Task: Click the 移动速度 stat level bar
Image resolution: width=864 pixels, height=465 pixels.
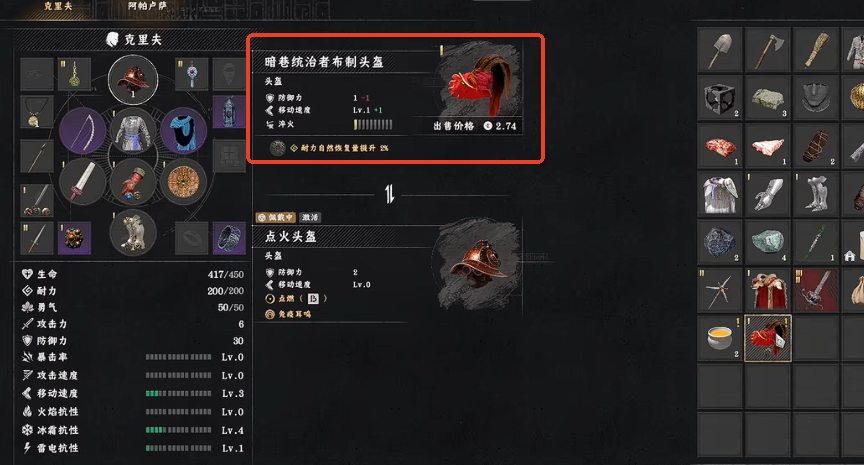Action: coord(179,393)
